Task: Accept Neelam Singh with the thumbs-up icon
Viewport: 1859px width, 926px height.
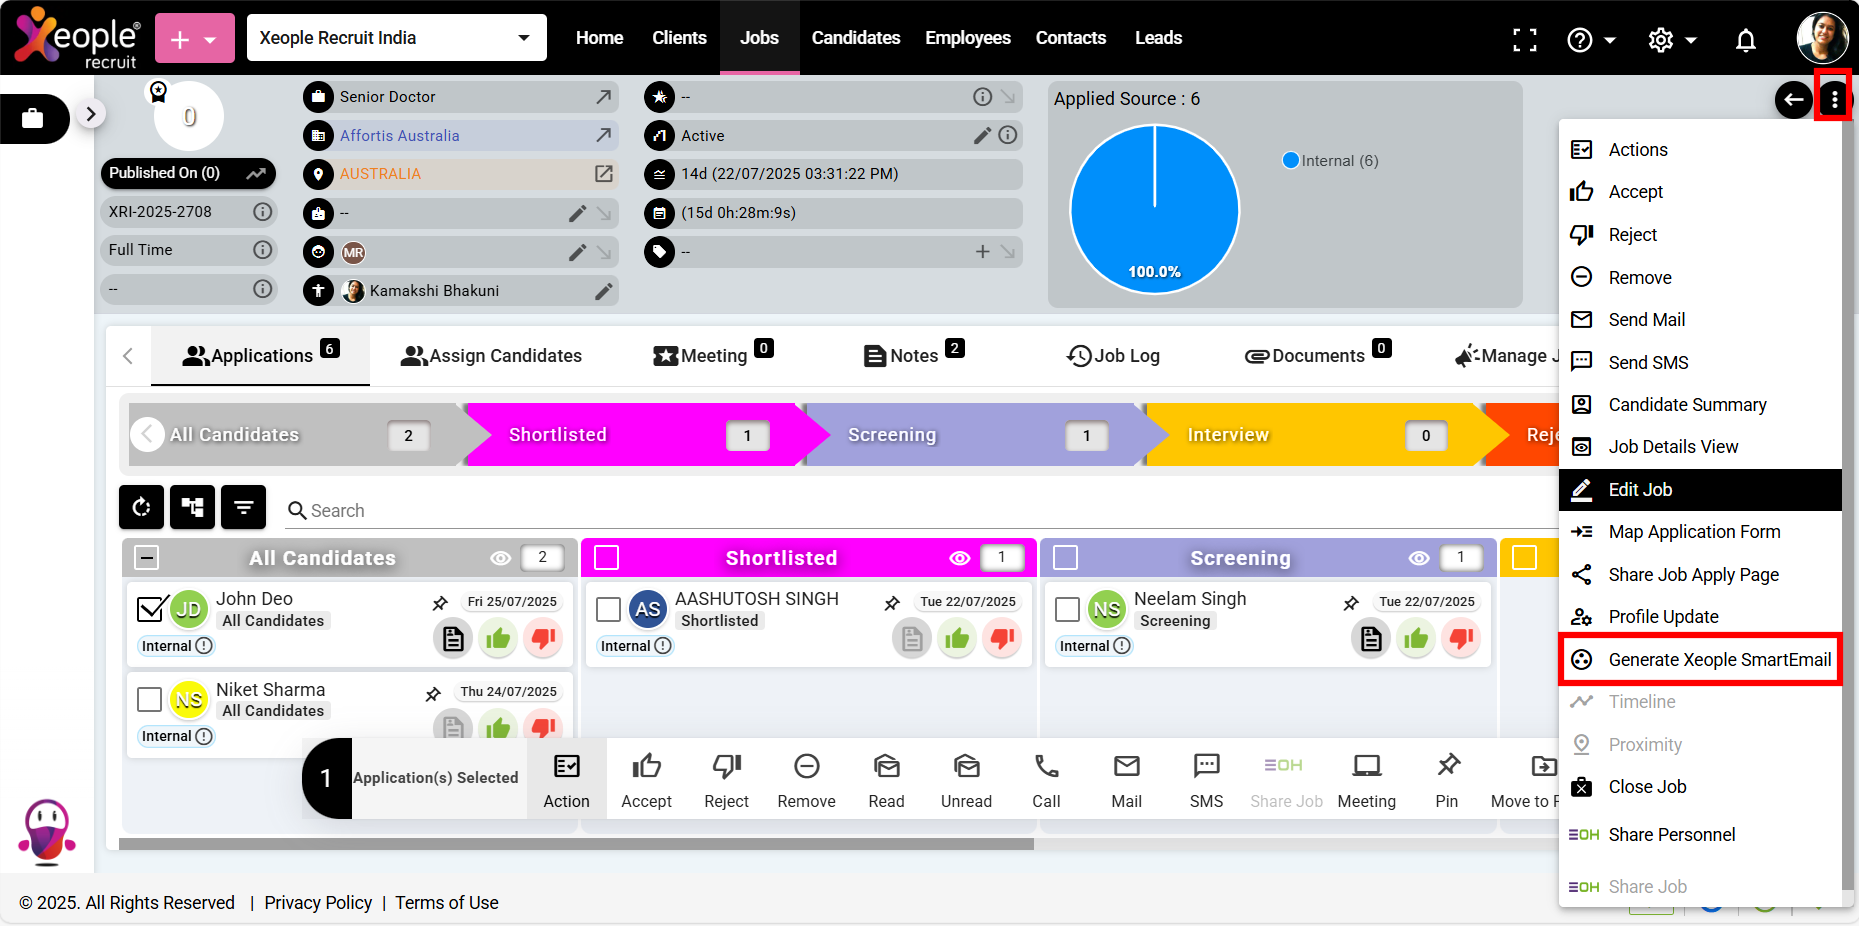Action: tap(1416, 638)
